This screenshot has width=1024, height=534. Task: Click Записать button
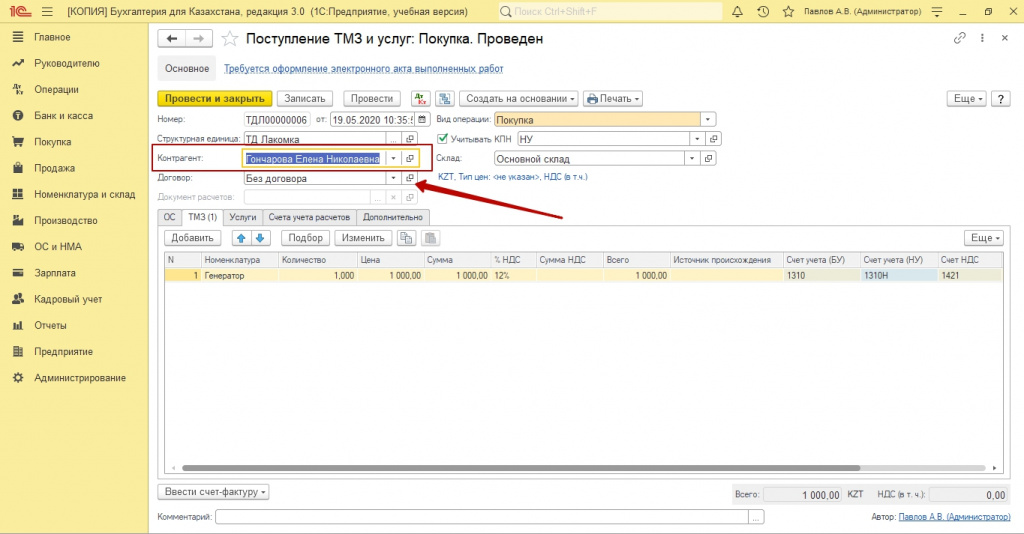point(304,99)
